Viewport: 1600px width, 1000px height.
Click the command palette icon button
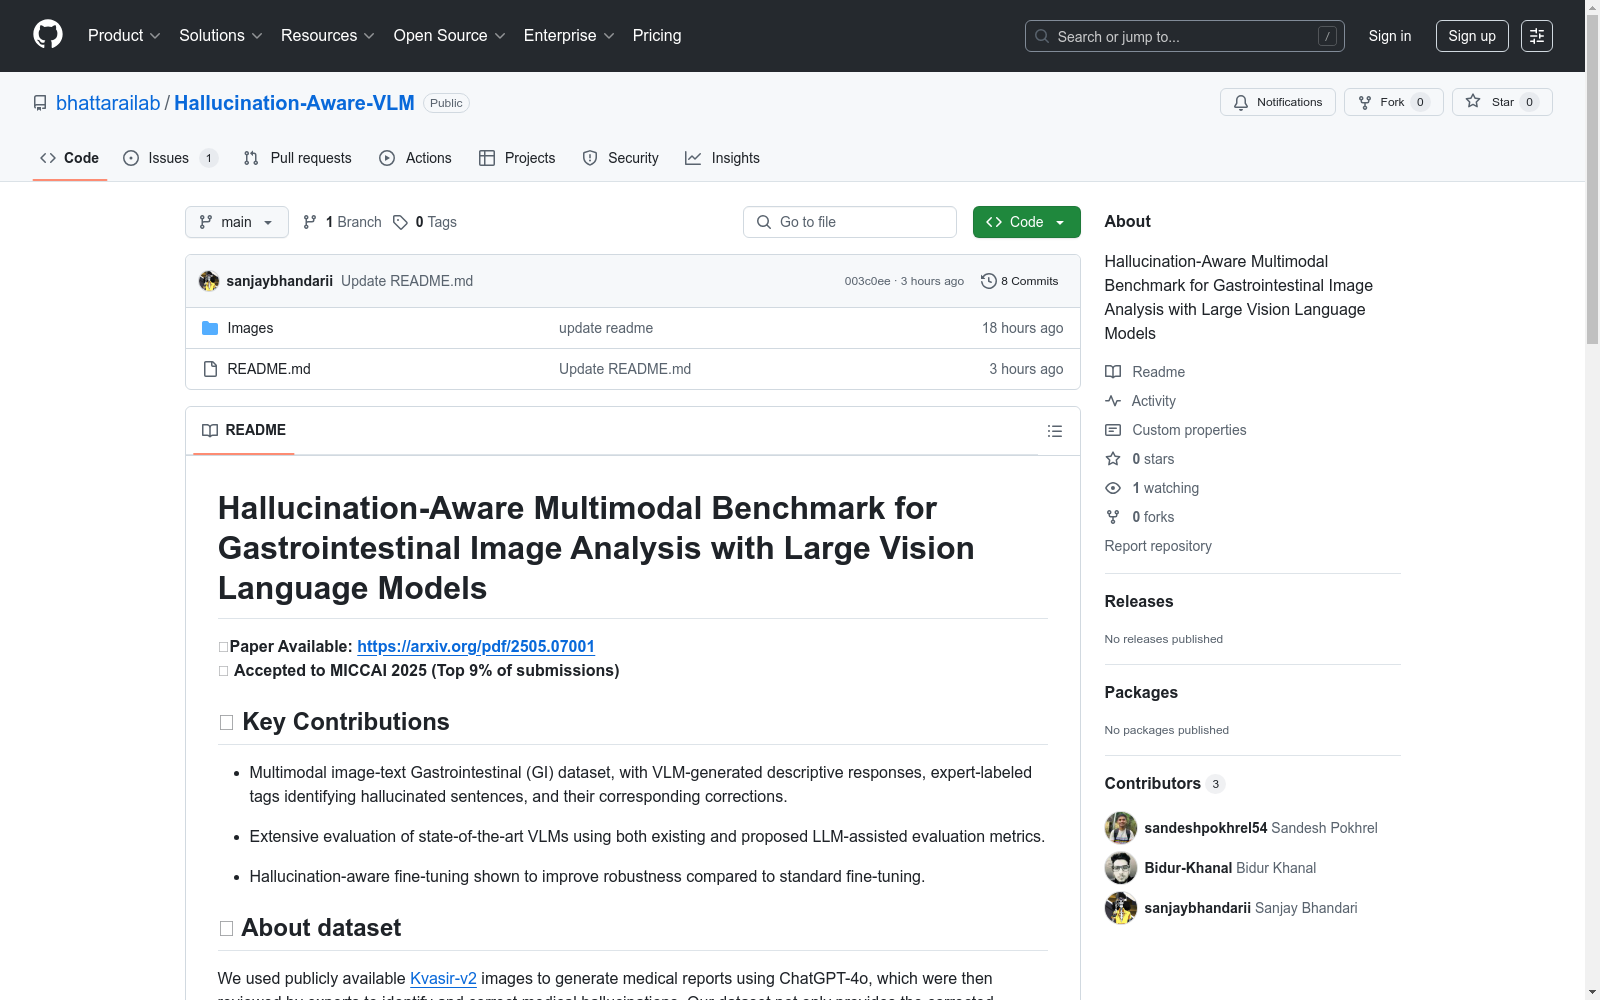tap(1536, 36)
